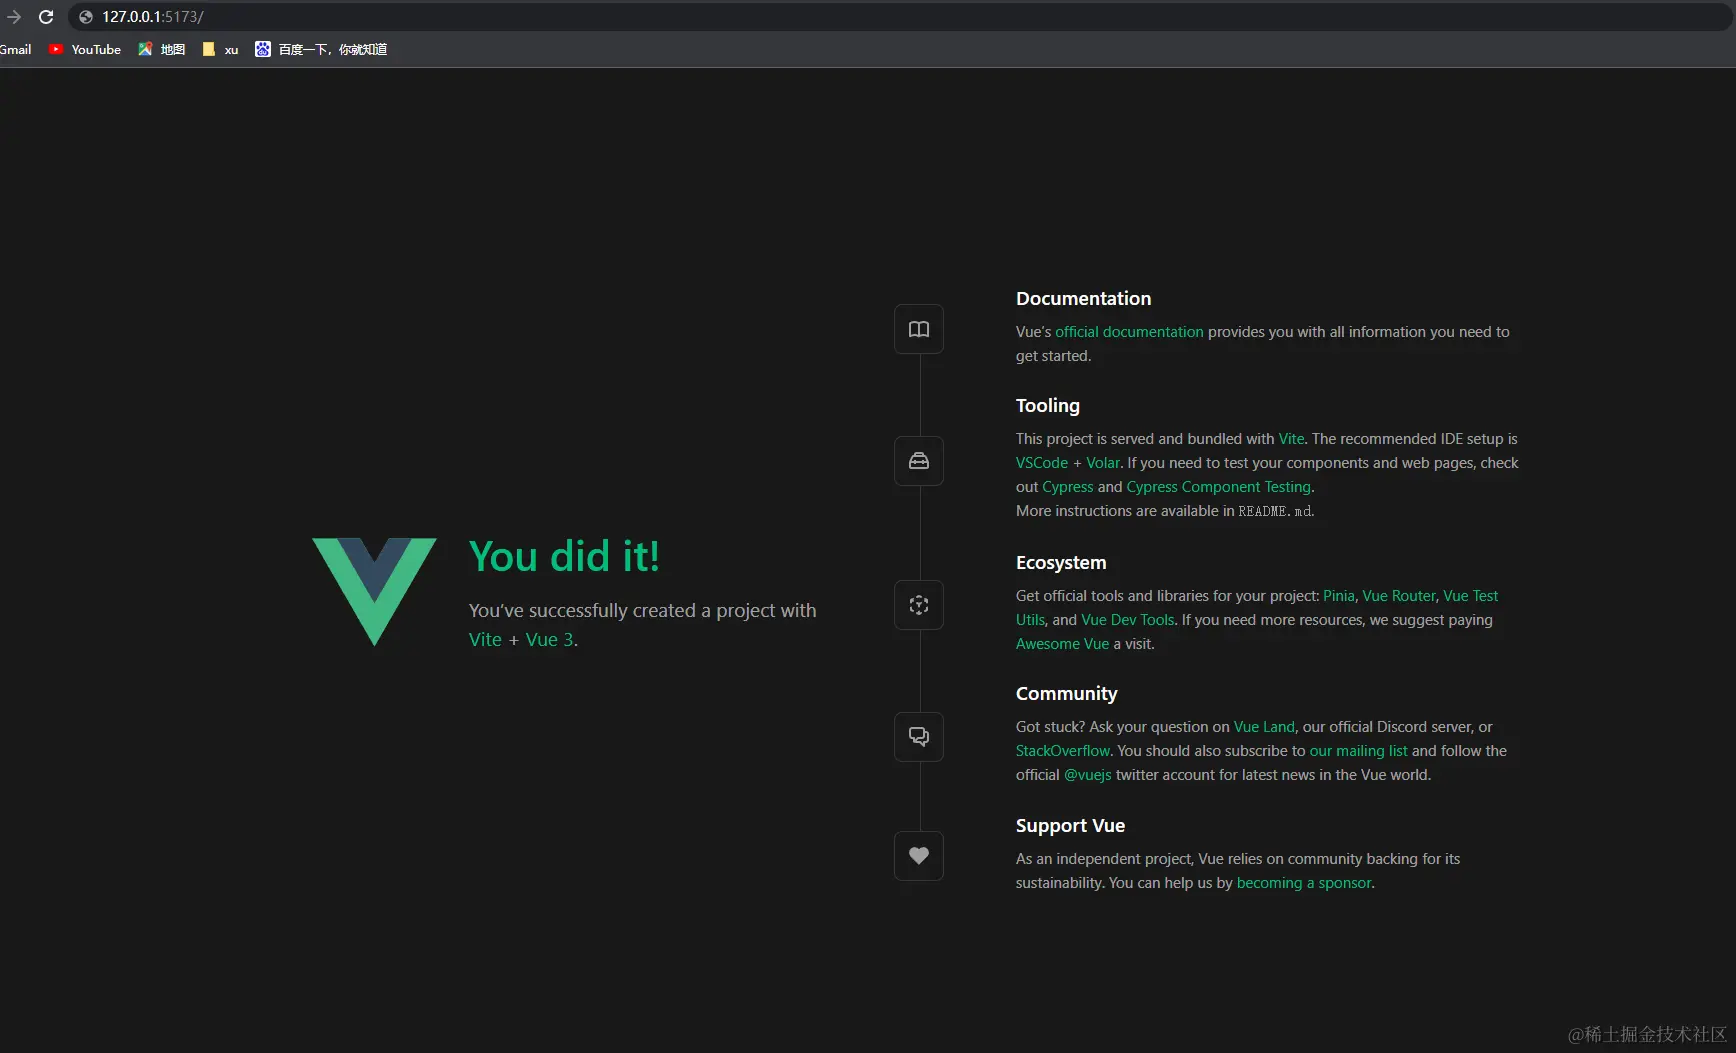The image size is (1736, 1053).
Task: Open the official documentation link
Action: click(1129, 332)
